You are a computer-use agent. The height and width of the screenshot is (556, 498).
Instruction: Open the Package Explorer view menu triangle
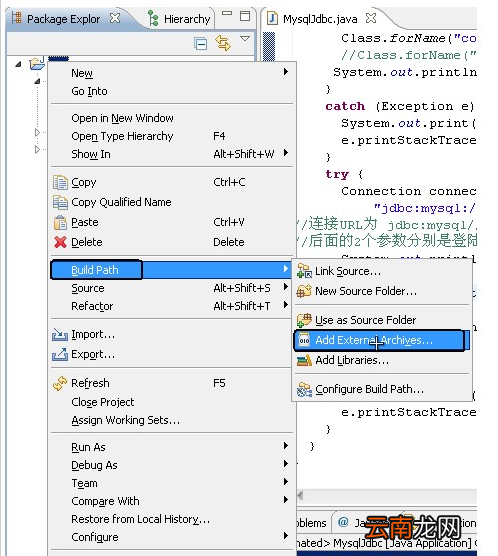click(x=245, y=38)
